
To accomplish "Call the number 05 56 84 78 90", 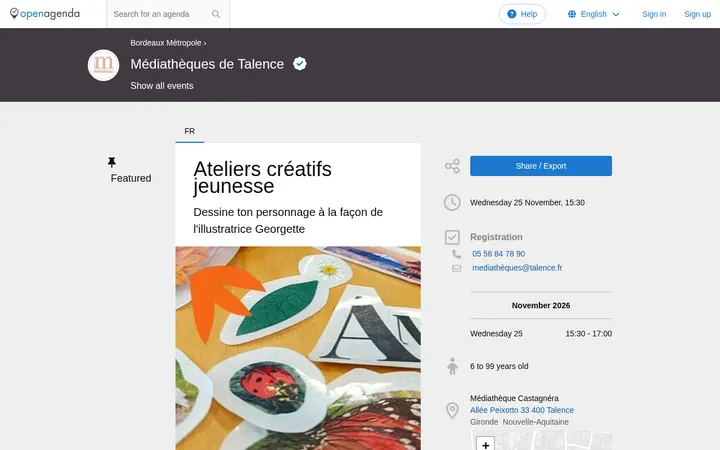I will 499,254.
